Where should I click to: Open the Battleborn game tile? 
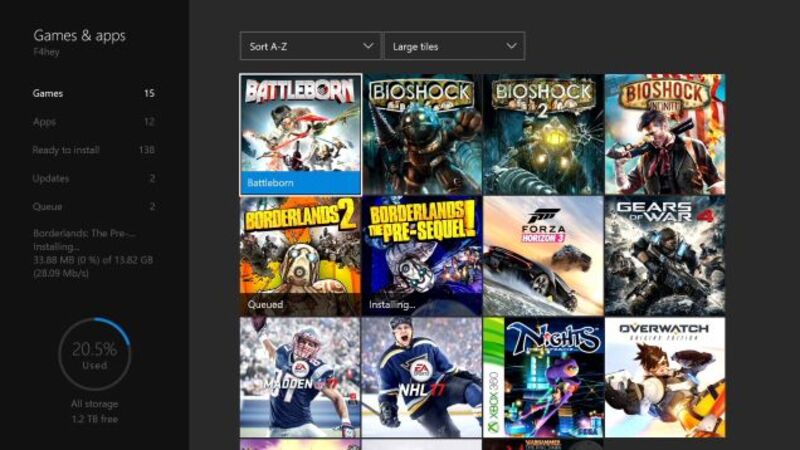coord(300,133)
